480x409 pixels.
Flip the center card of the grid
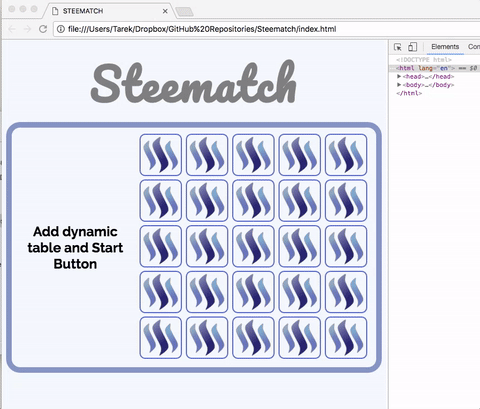click(253, 246)
